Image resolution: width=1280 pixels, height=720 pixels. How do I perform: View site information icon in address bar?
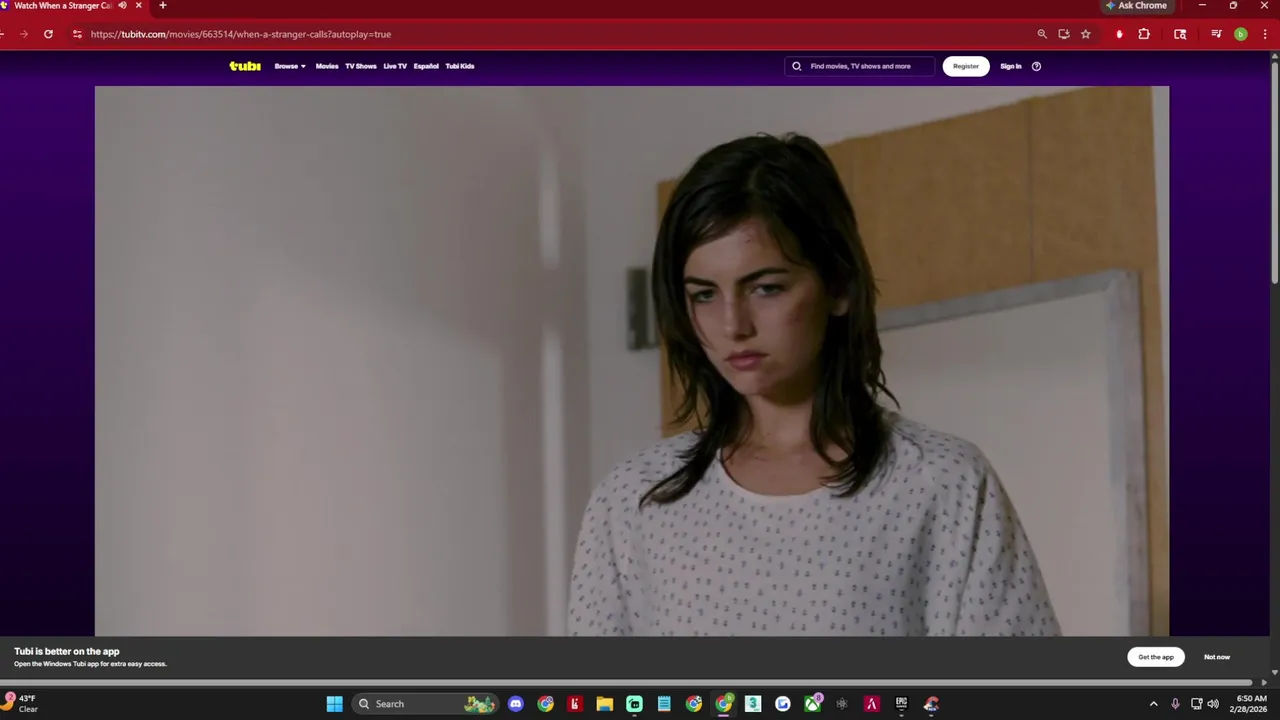pos(77,34)
